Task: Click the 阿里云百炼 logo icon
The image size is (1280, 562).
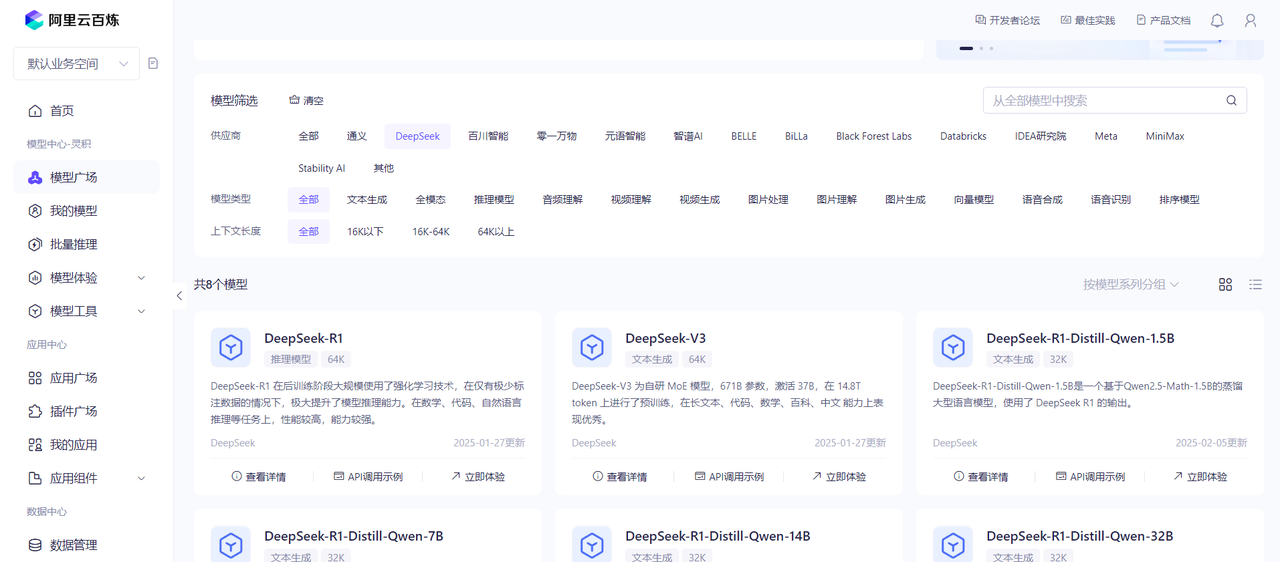Action: click(x=34, y=20)
